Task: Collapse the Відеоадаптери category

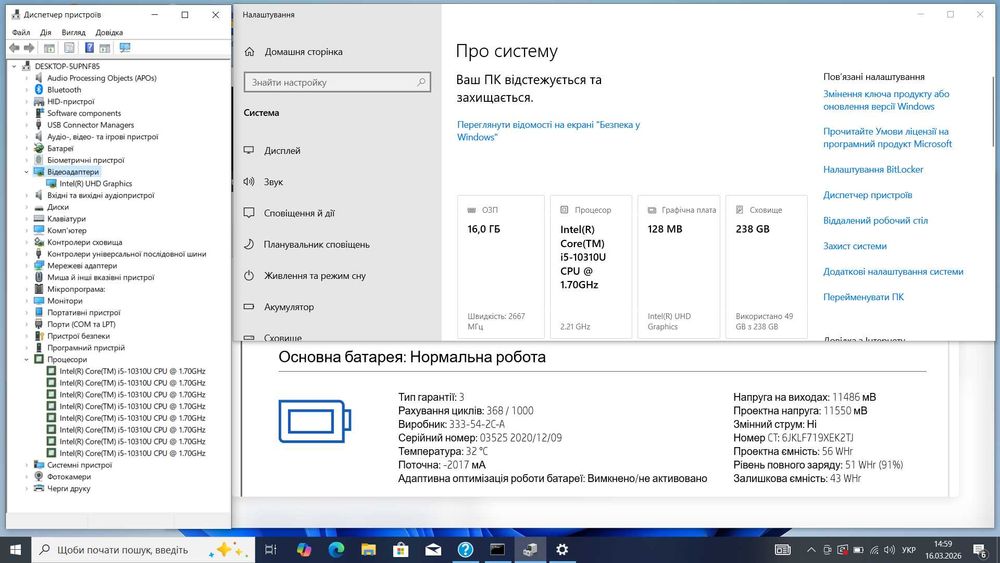Action: click(26, 172)
